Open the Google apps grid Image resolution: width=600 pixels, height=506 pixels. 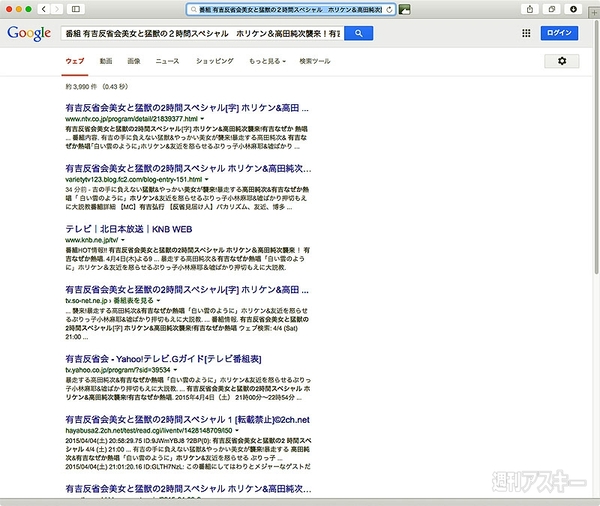tap(526, 33)
